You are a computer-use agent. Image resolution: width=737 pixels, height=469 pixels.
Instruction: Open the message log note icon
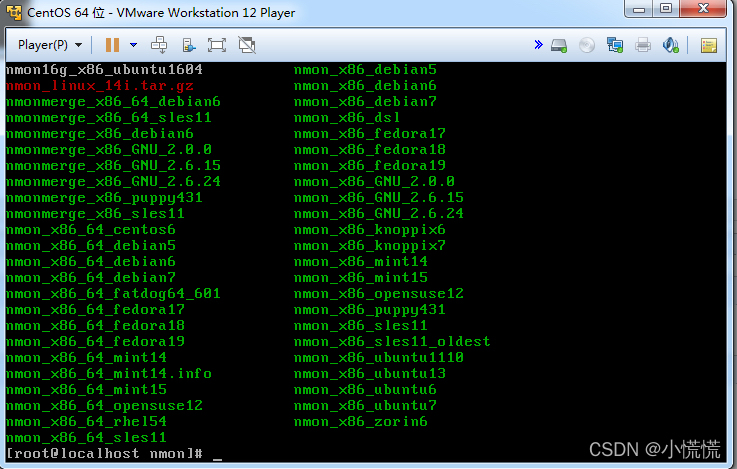point(708,46)
